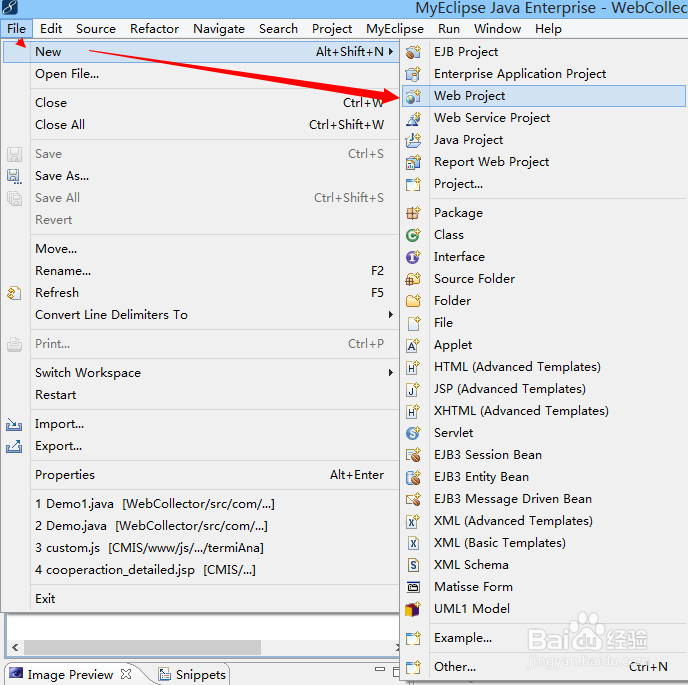Open the Navigate menu
The image size is (688, 685).
tap(219, 29)
